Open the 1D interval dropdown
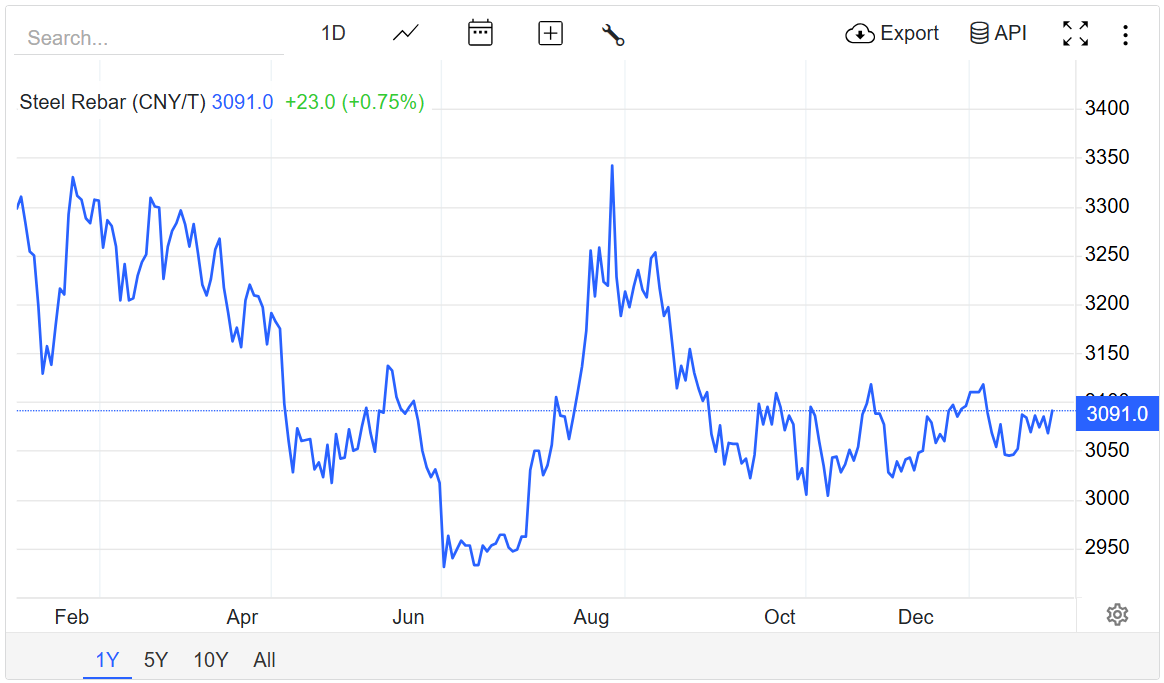The image size is (1164, 683). 333,34
